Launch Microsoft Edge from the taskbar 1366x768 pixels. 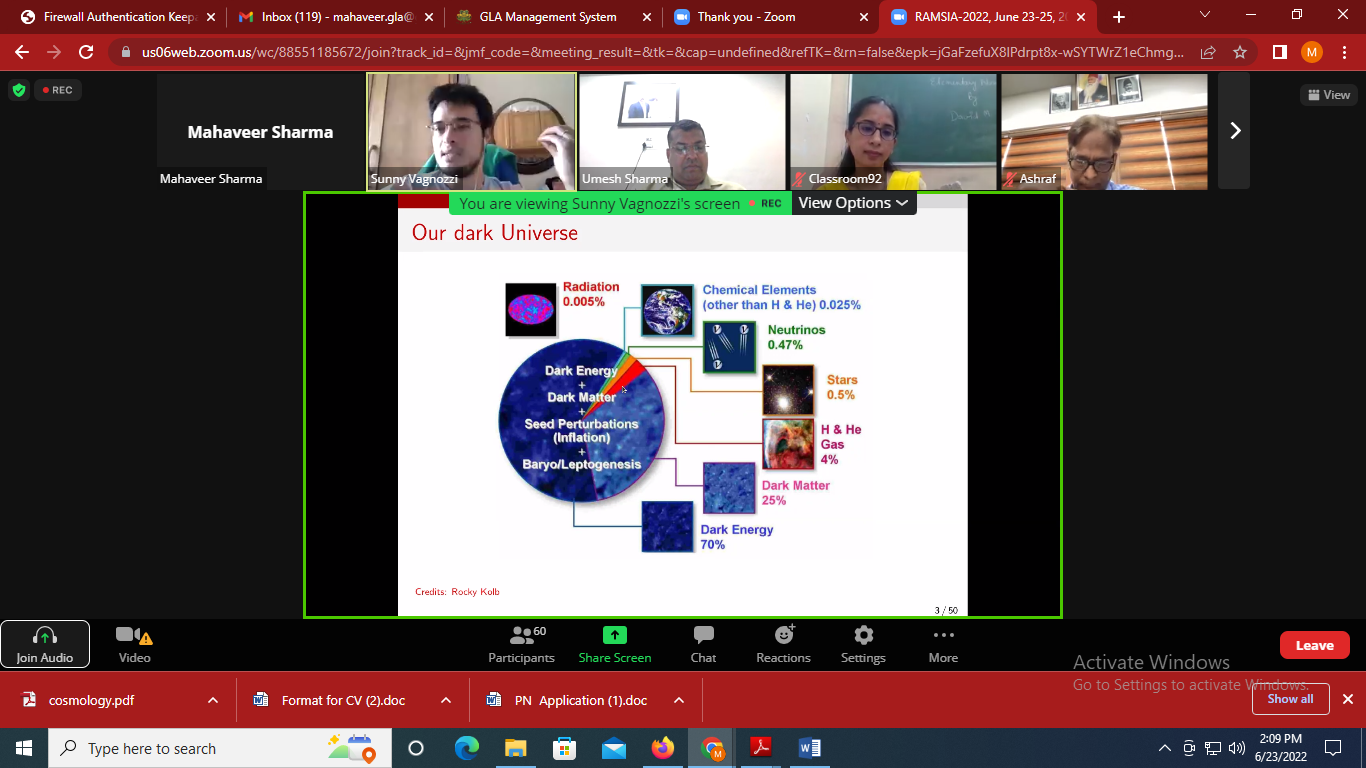pos(466,748)
